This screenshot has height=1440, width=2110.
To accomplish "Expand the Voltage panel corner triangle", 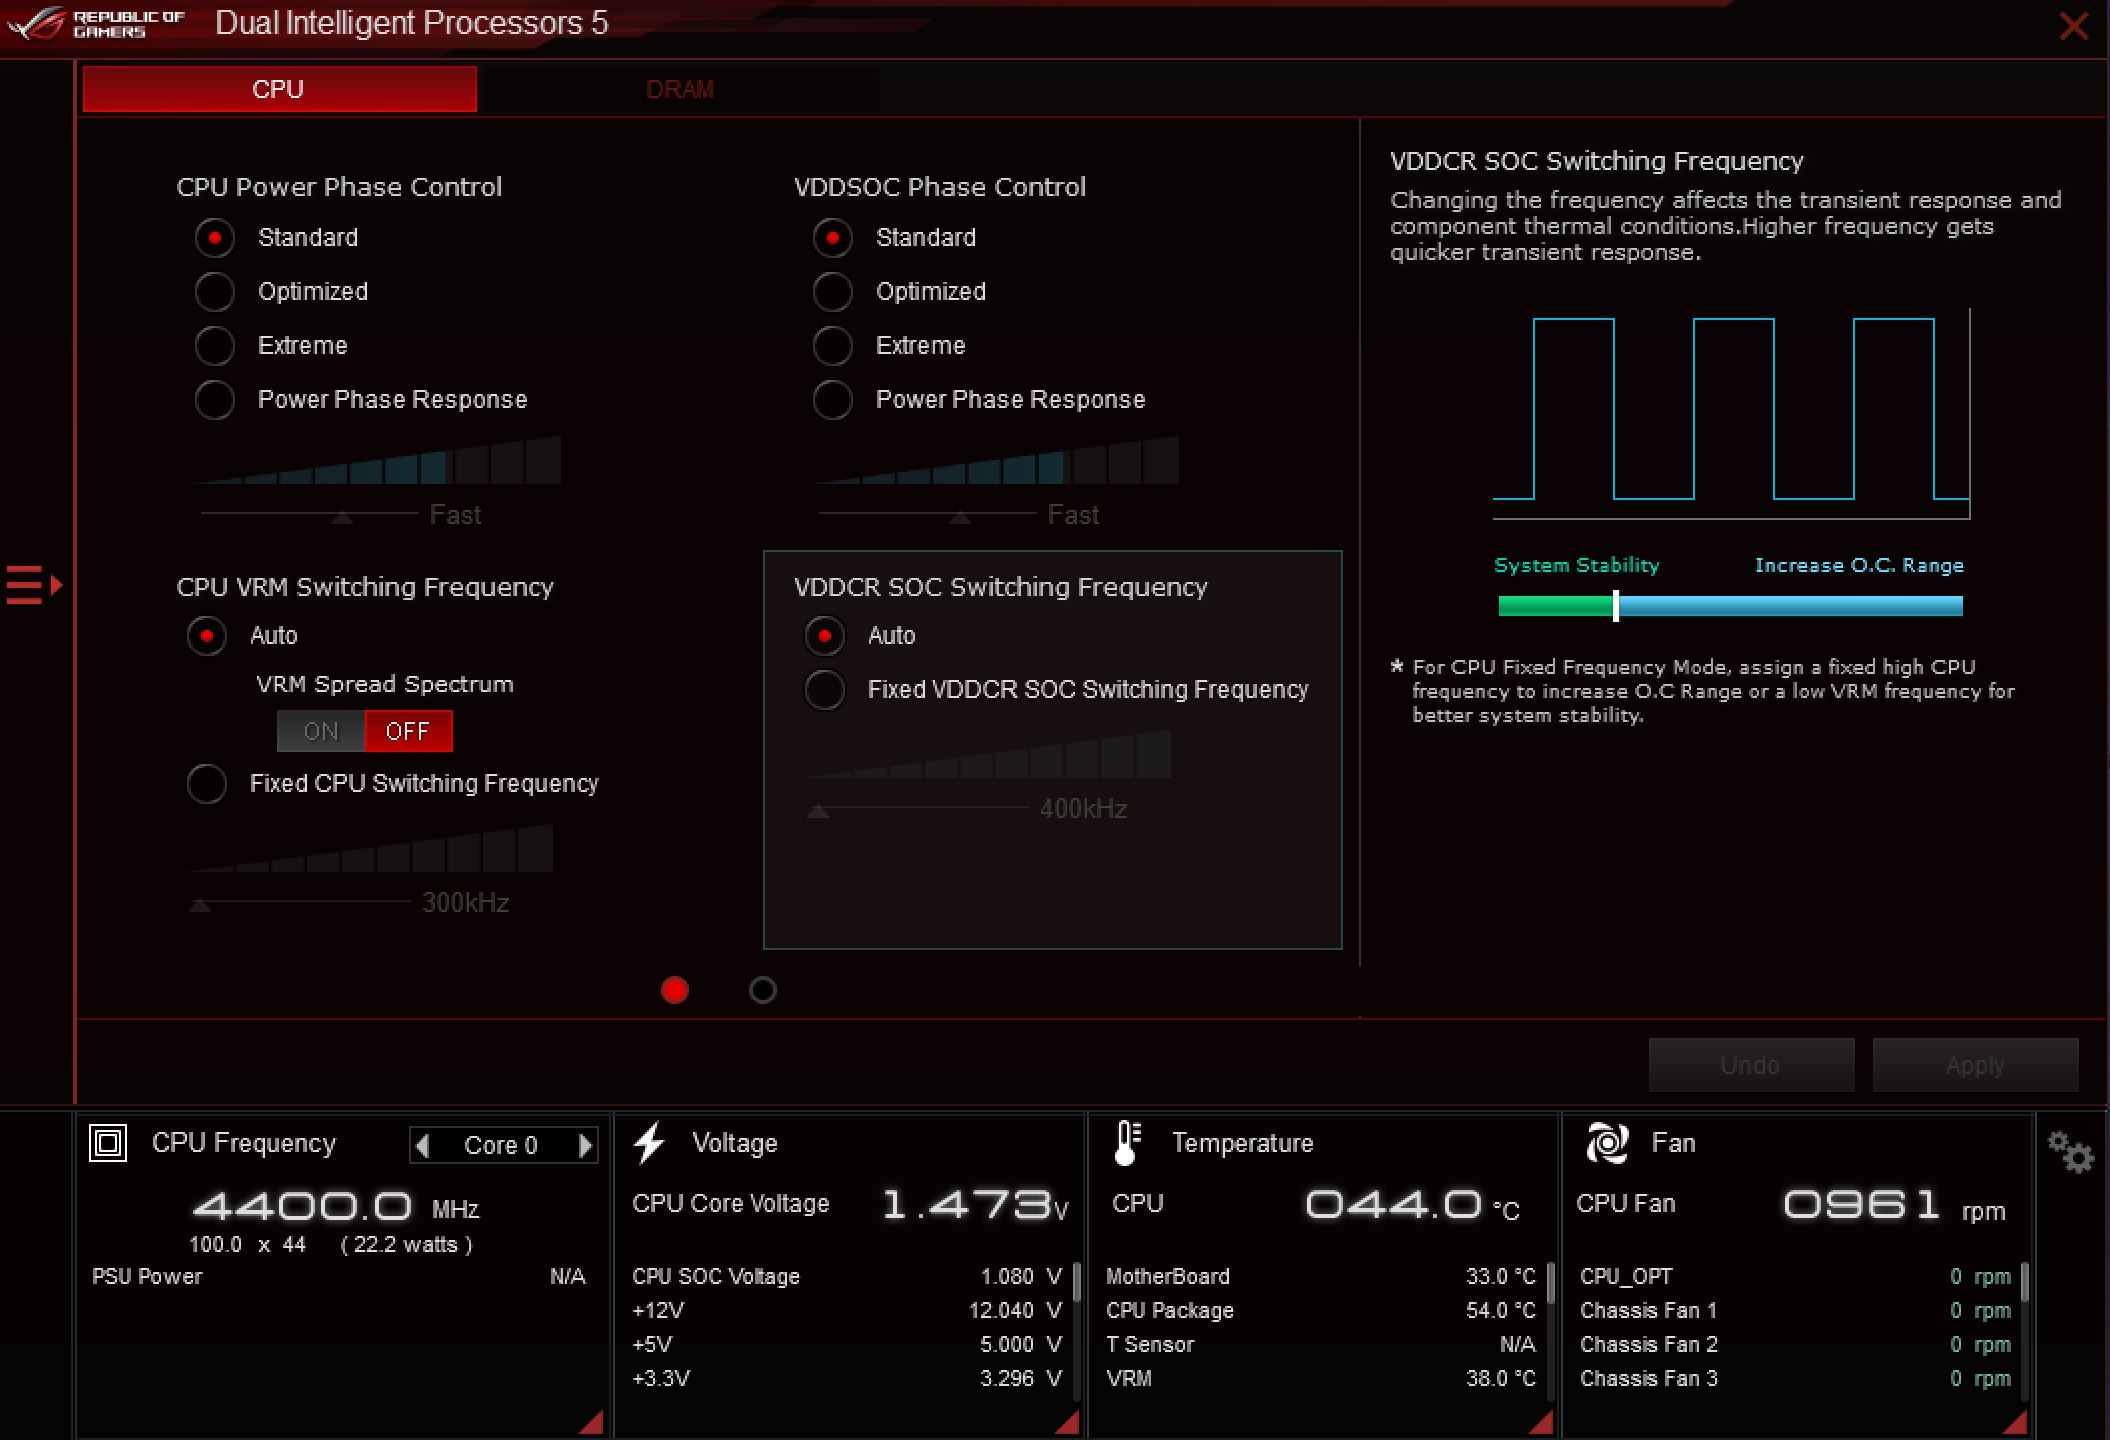I will (x=1067, y=1422).
